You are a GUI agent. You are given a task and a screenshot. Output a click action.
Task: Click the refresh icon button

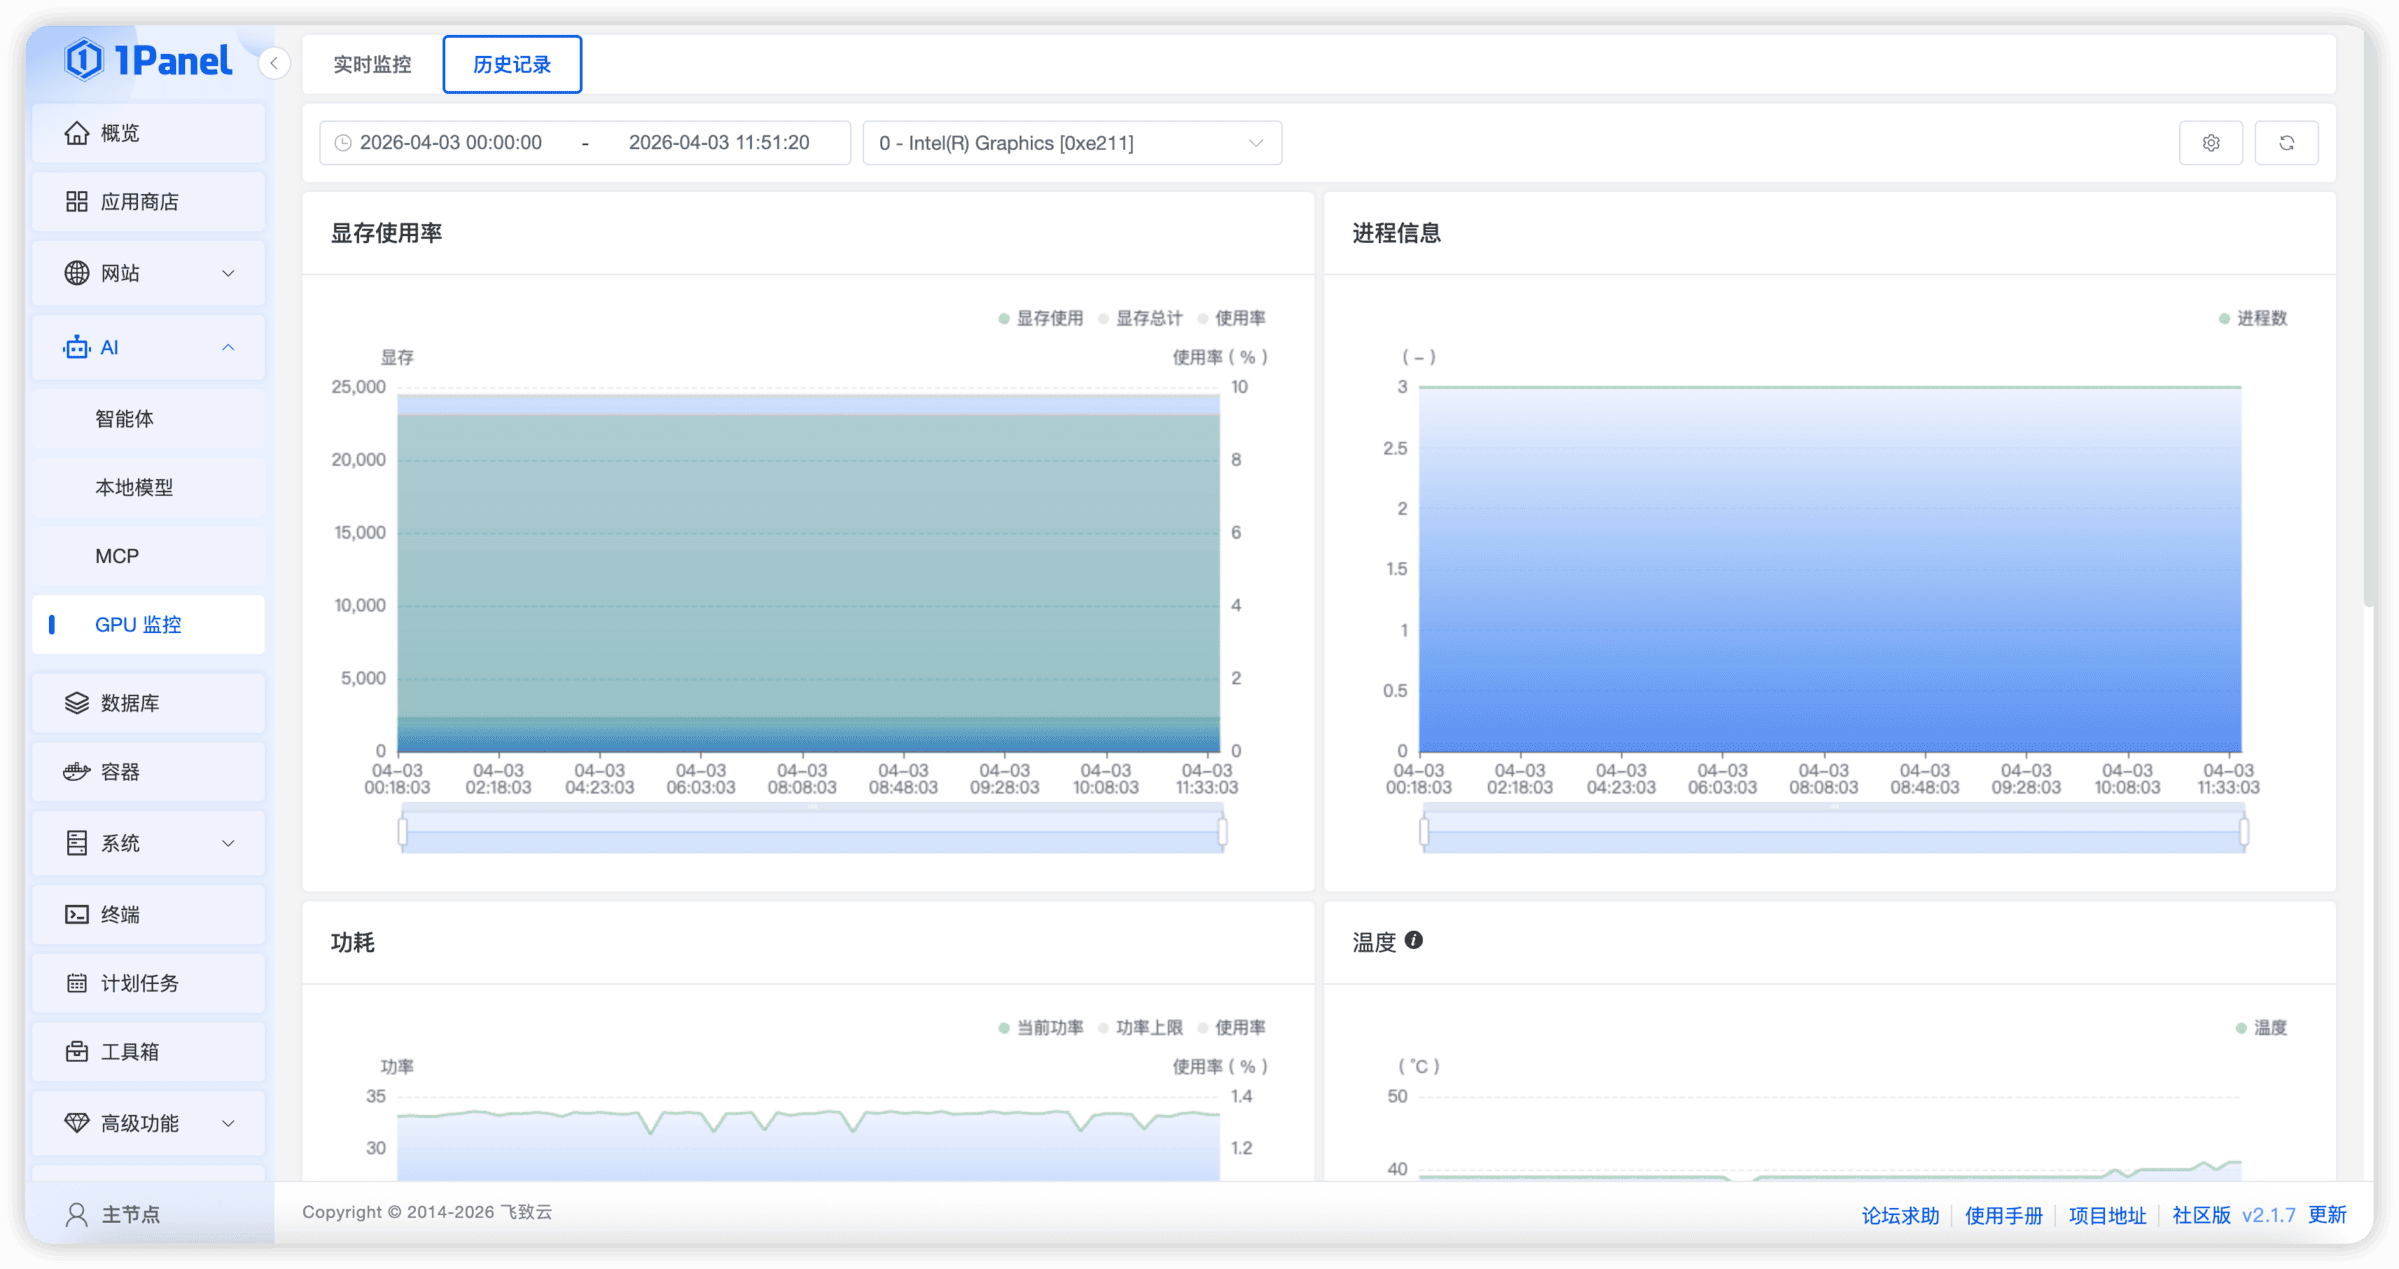[x=2286, y=143]
